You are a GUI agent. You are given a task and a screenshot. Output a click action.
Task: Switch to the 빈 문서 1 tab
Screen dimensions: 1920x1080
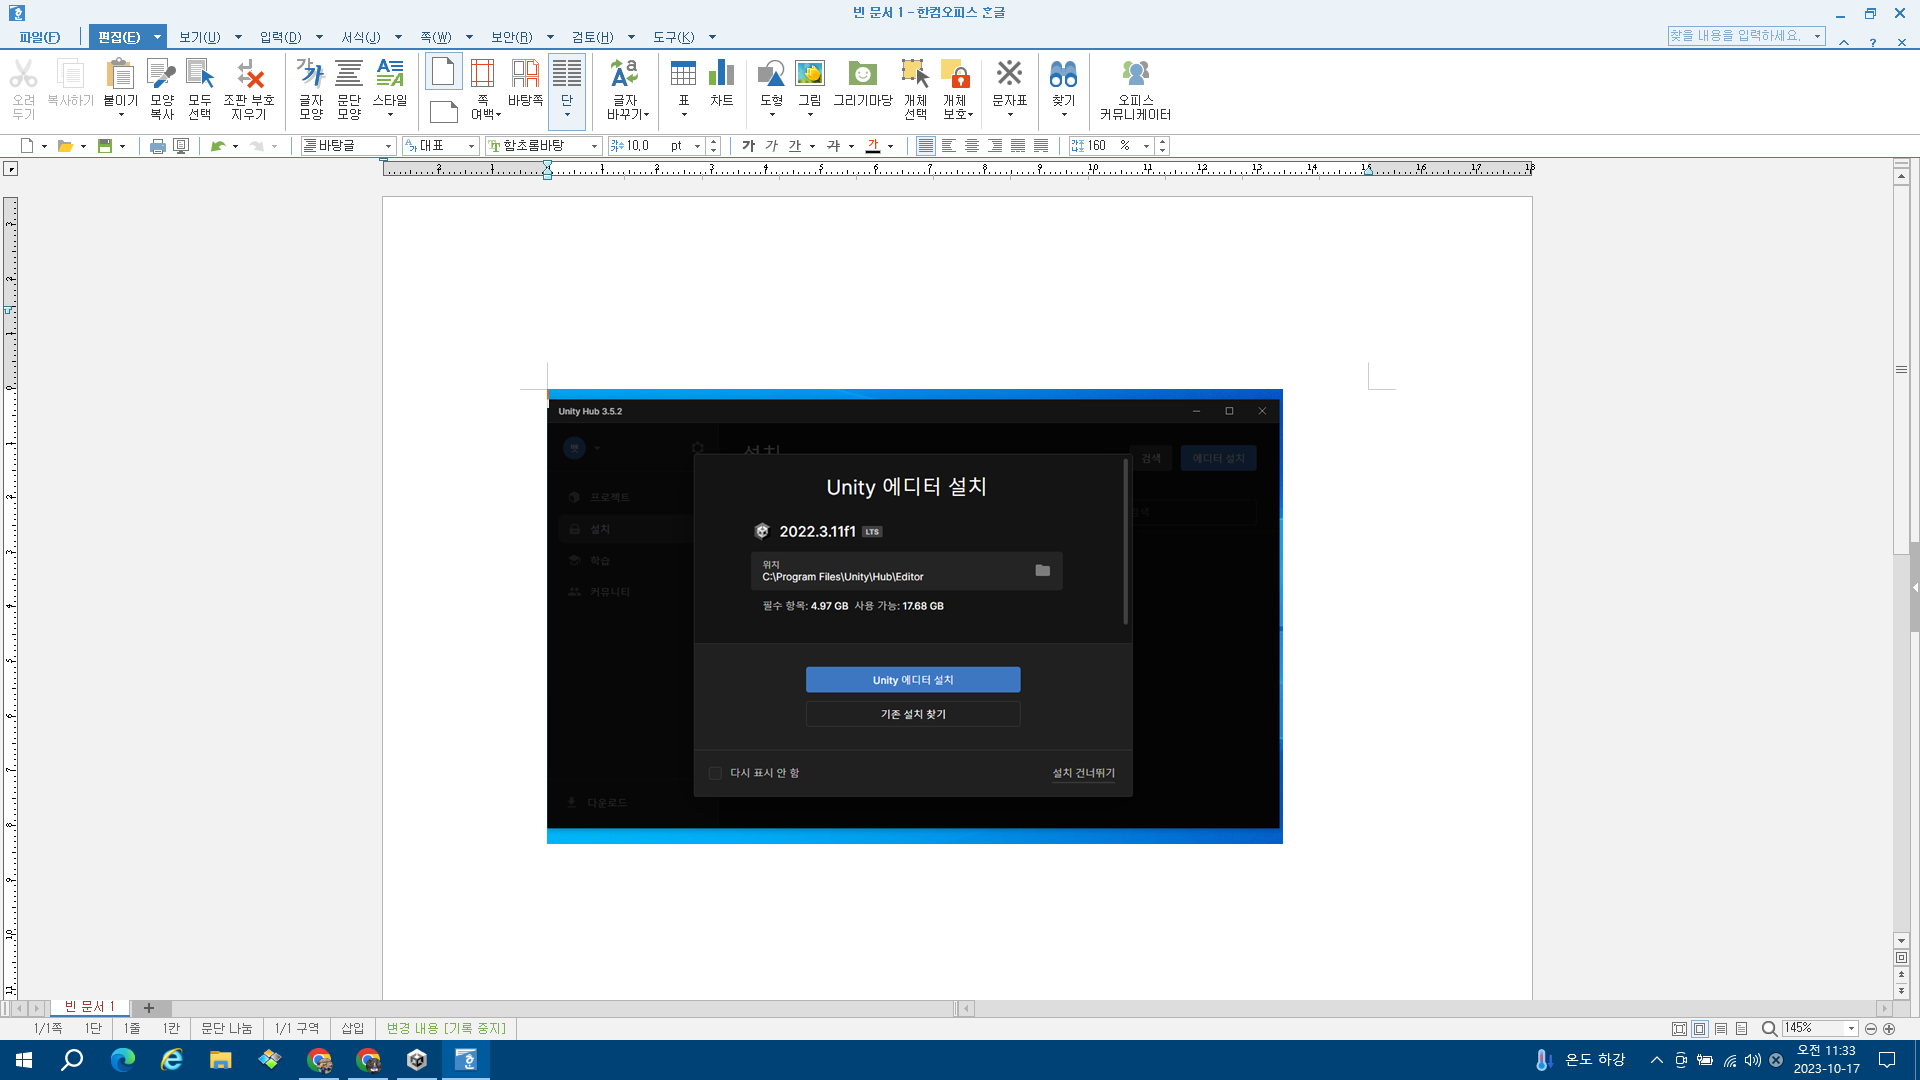[x=90, y=1007]
